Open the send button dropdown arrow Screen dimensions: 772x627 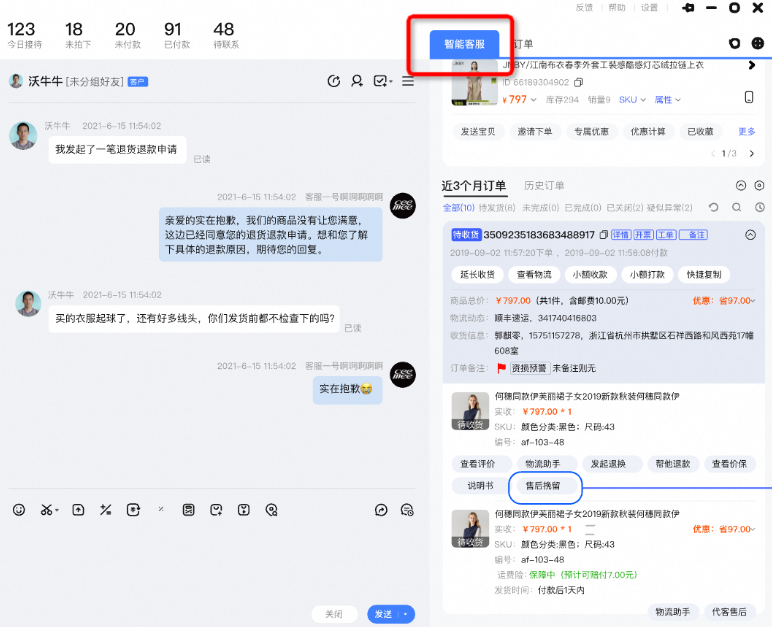point(406,614)
